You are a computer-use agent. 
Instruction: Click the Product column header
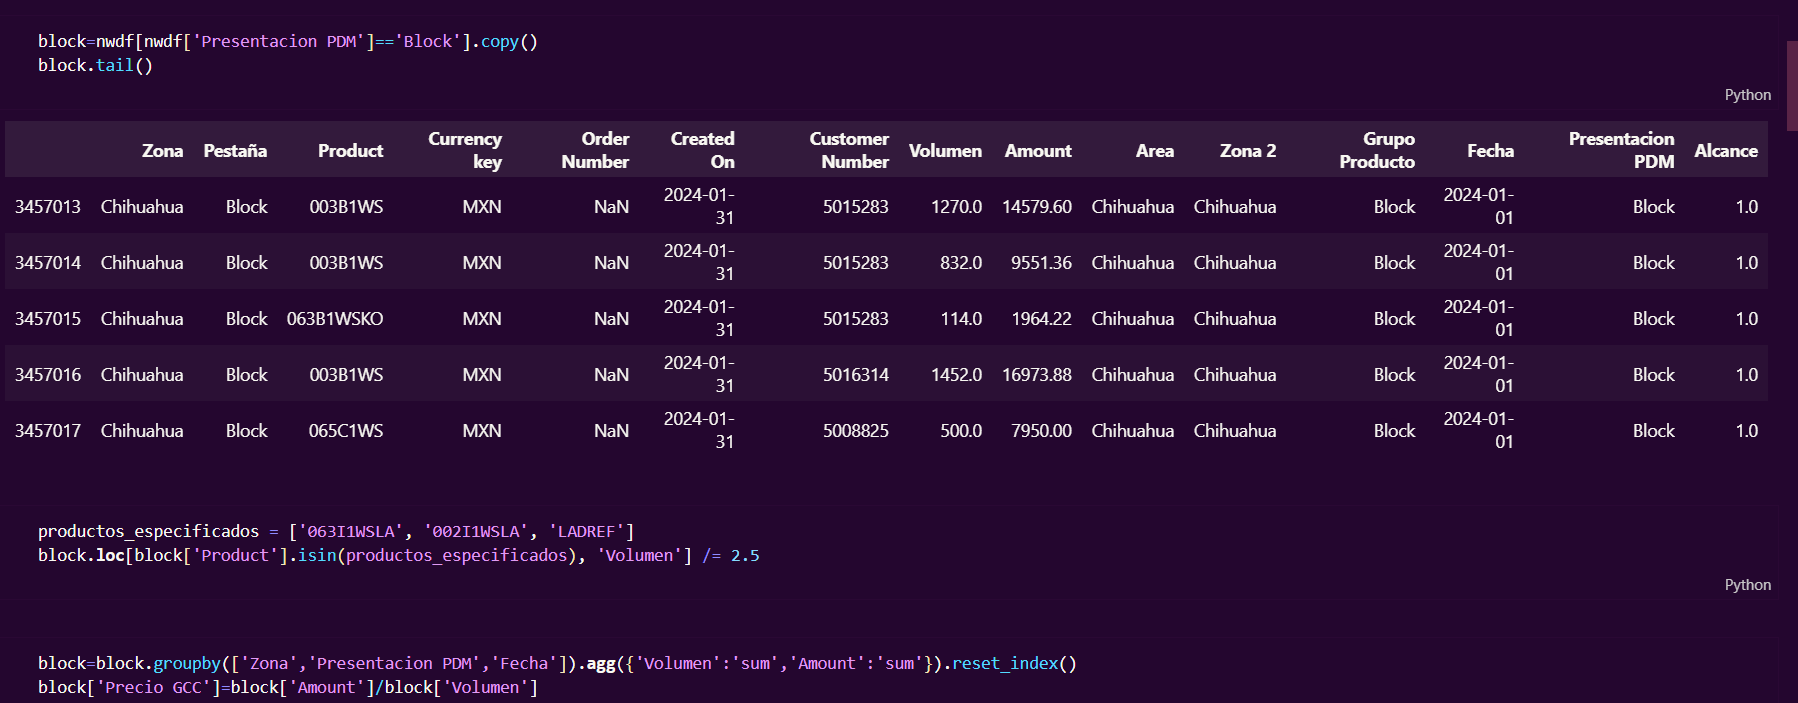[x=350, y=151]
